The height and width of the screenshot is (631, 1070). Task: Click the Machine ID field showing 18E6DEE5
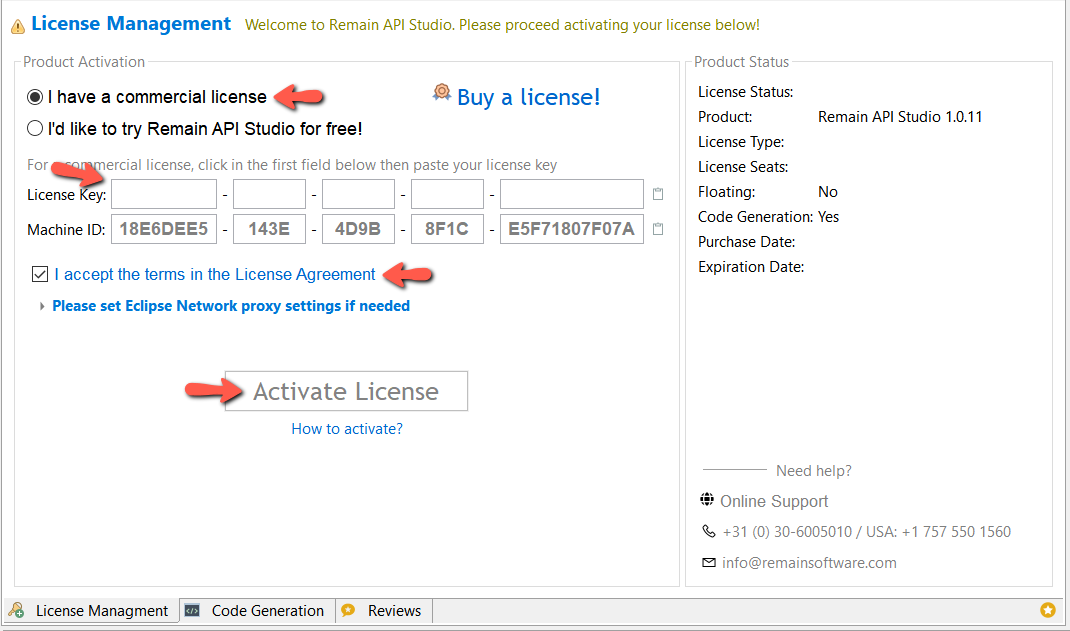[164, 229]
